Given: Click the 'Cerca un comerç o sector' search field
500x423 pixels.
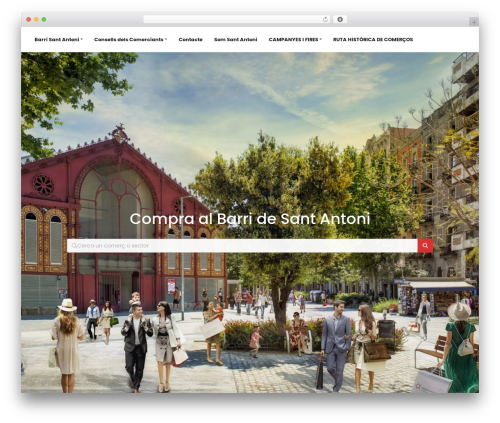Looking at the screenshot, I should pos(242,246).
